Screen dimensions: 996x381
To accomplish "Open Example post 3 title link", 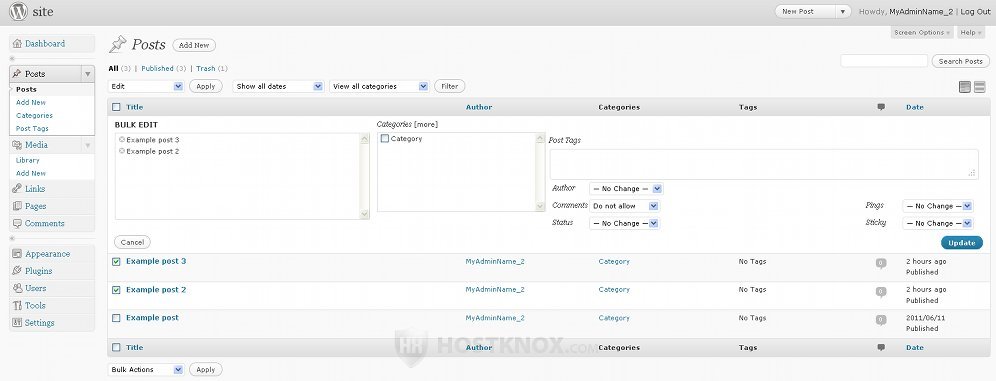I will pyautogui.click(x=156, y=261).
